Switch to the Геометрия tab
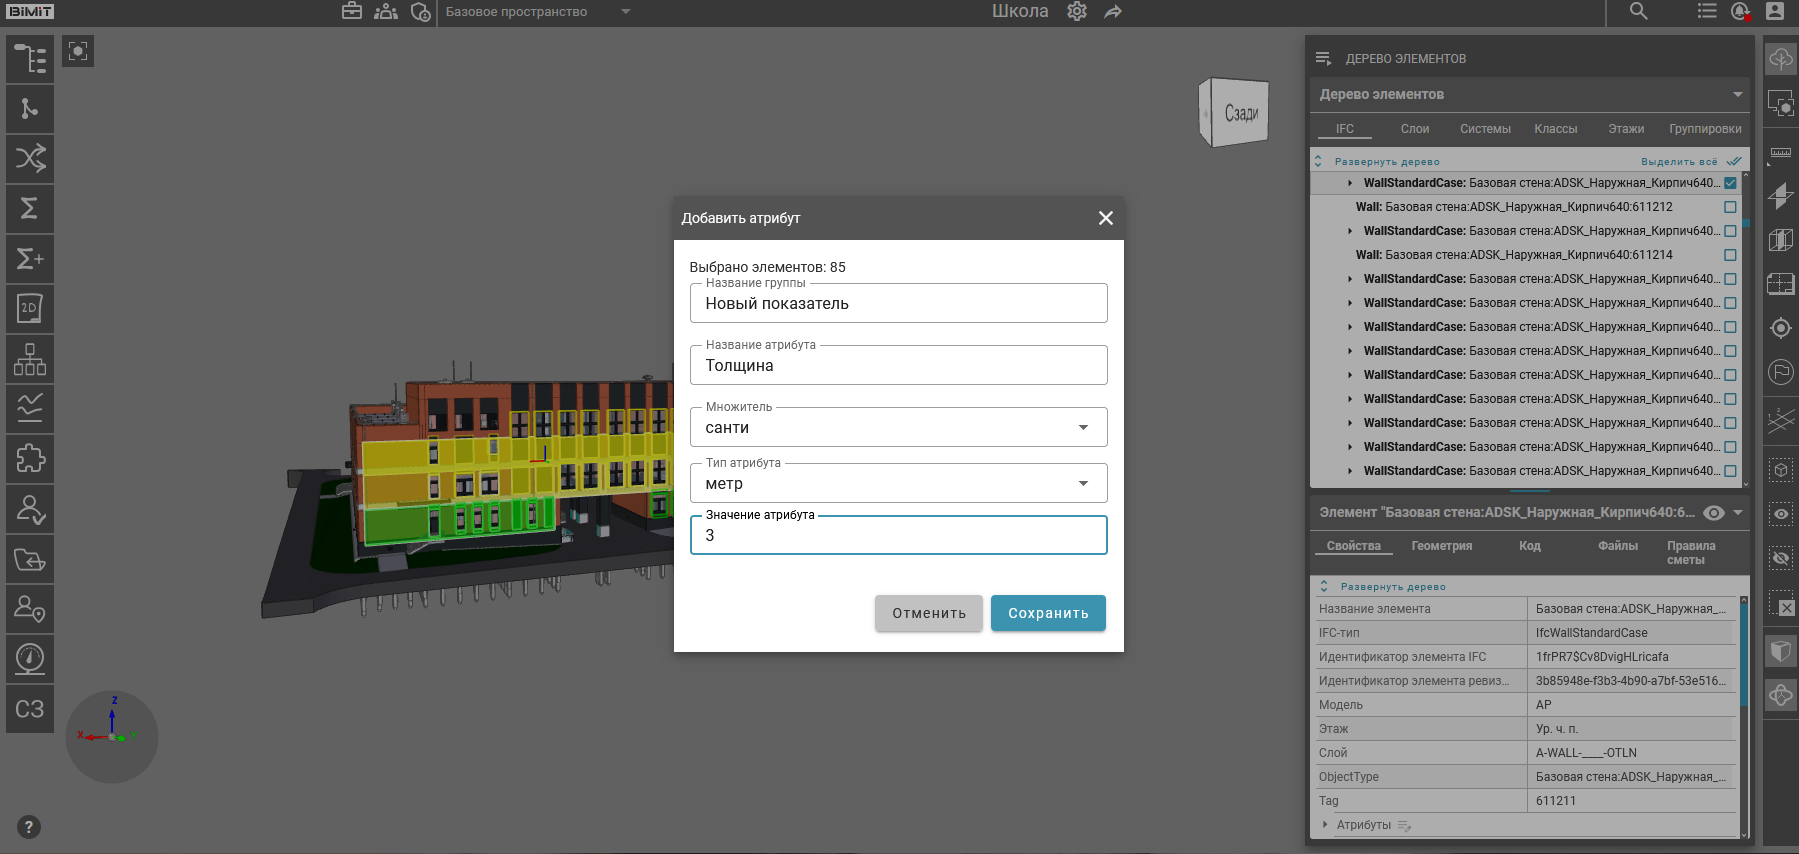 click(1441, 546)
